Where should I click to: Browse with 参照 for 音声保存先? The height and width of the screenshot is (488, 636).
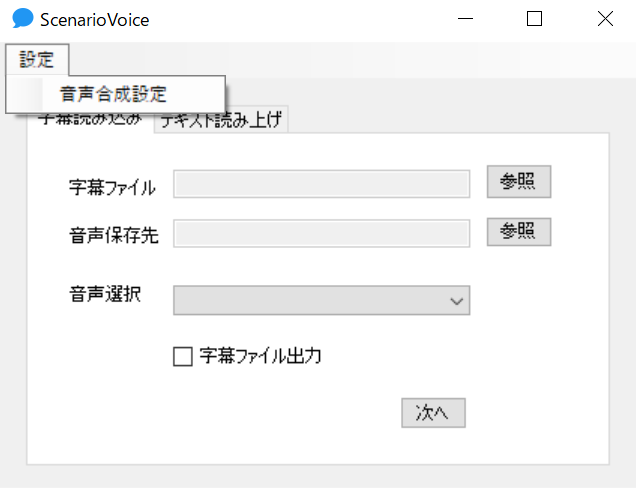[519, 232]
